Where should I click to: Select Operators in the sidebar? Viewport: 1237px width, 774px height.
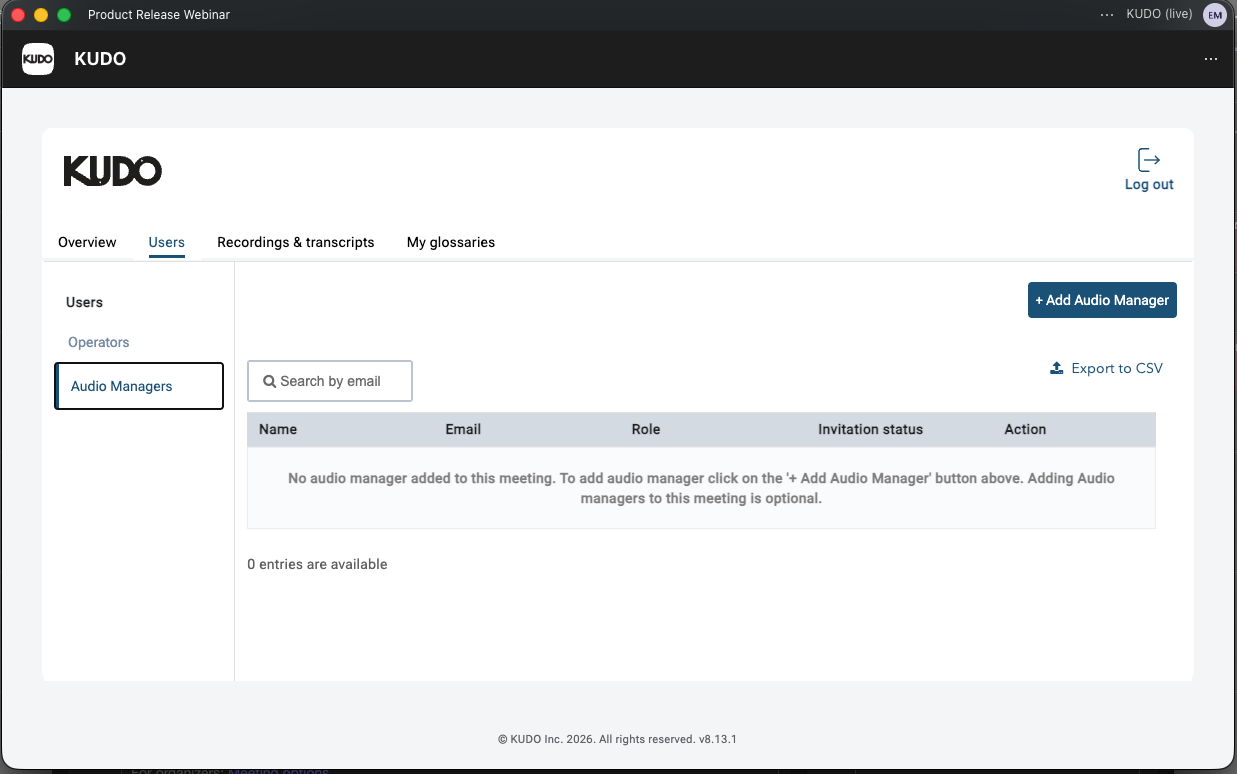98,342
